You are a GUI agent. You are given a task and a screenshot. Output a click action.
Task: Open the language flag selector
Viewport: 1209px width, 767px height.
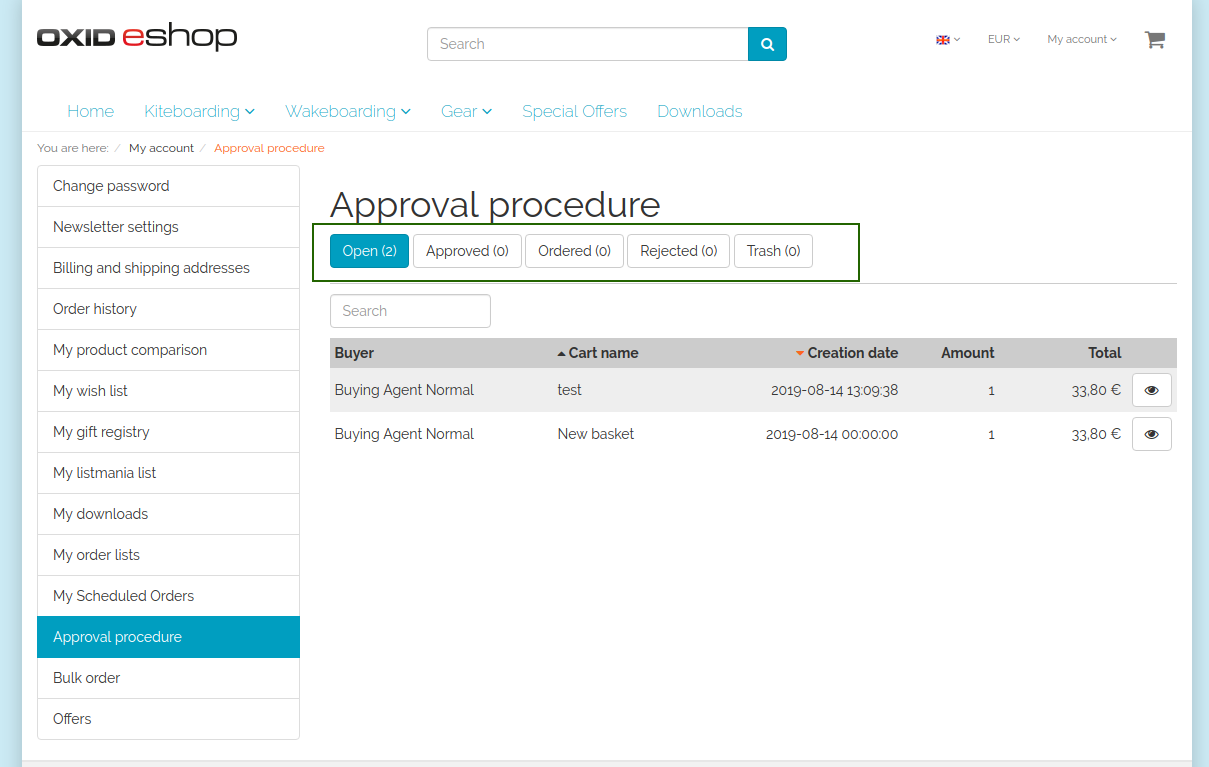(x=947, y=40)
